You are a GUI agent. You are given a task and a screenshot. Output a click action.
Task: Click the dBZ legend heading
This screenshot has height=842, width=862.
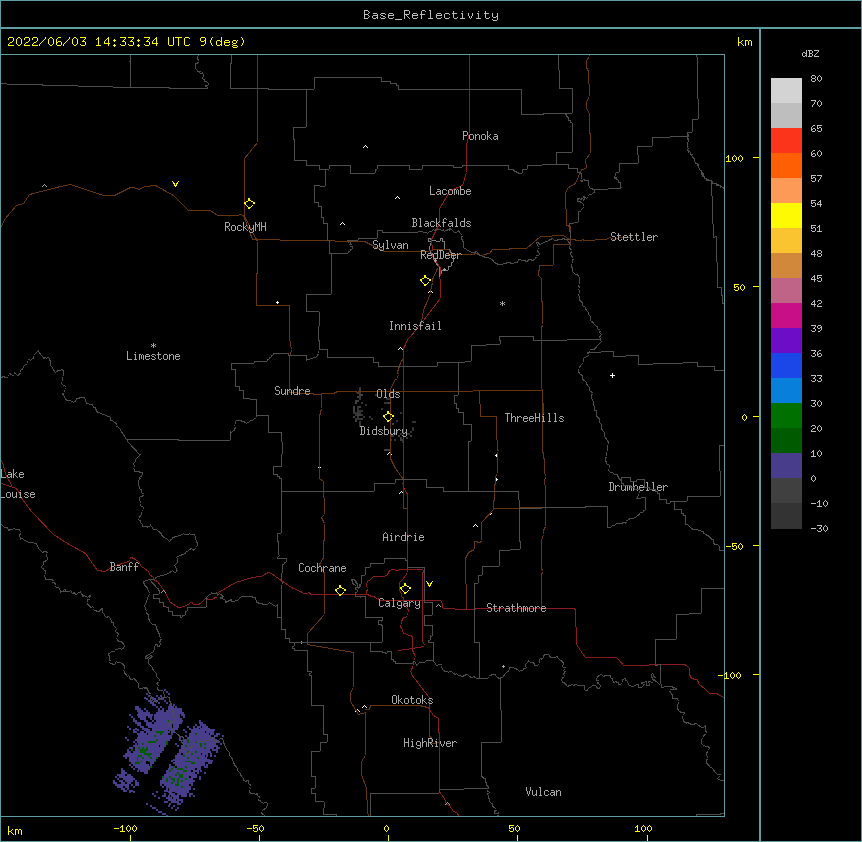coord(810,53)
